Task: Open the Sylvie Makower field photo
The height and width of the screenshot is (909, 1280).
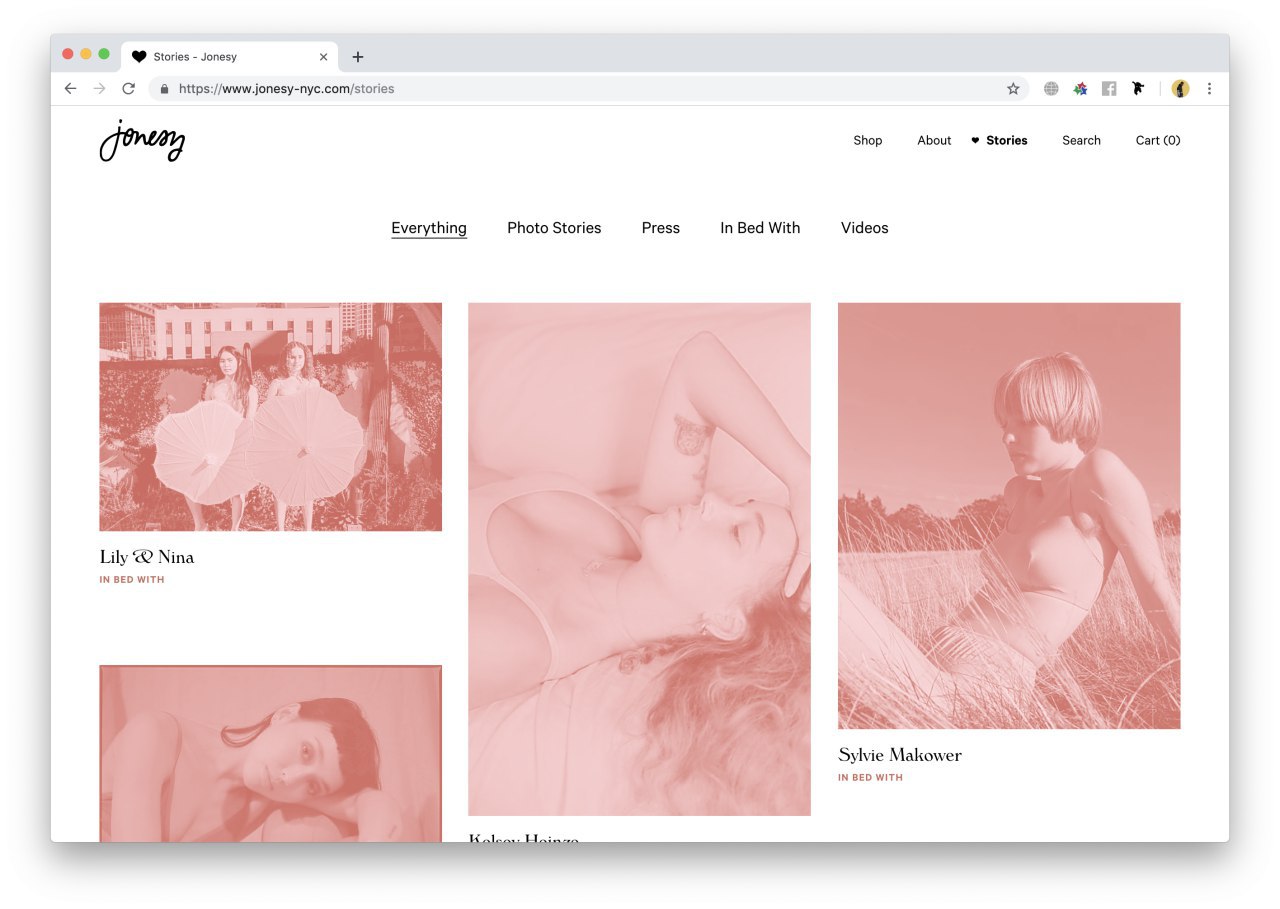Action: [x=1009, y=516]
